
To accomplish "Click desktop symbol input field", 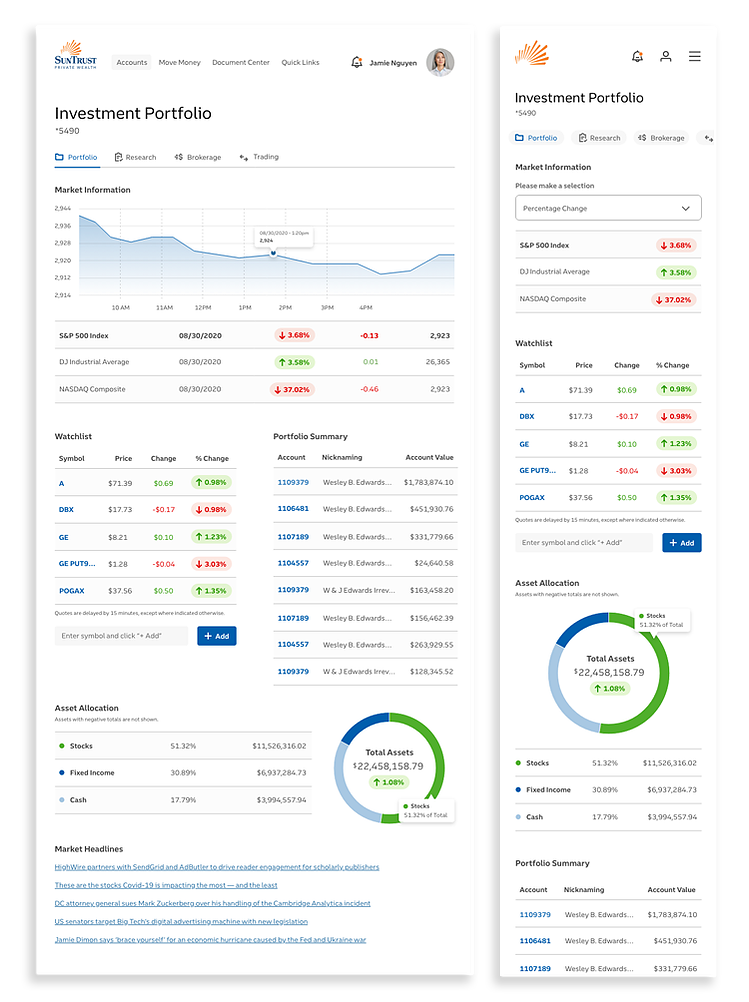I will pyautogui.click(x=121, y=636).
